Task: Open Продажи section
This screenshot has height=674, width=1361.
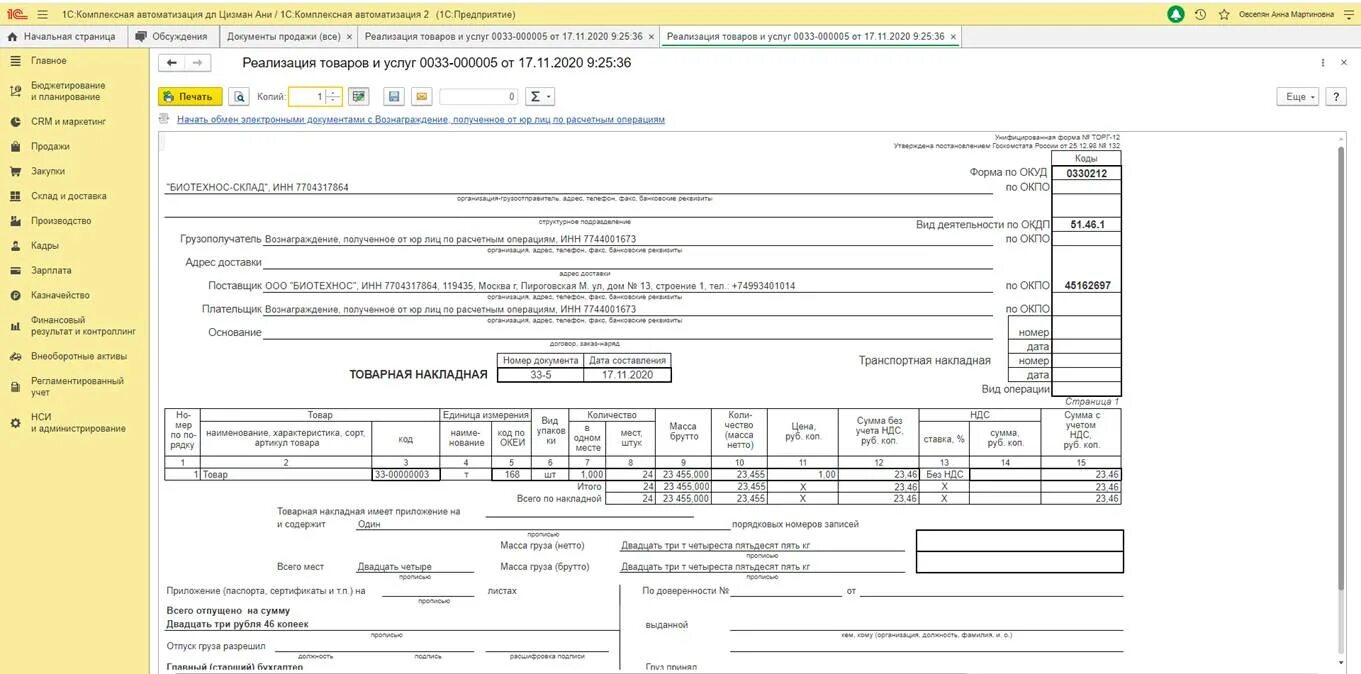Action: tap(75, 146)
